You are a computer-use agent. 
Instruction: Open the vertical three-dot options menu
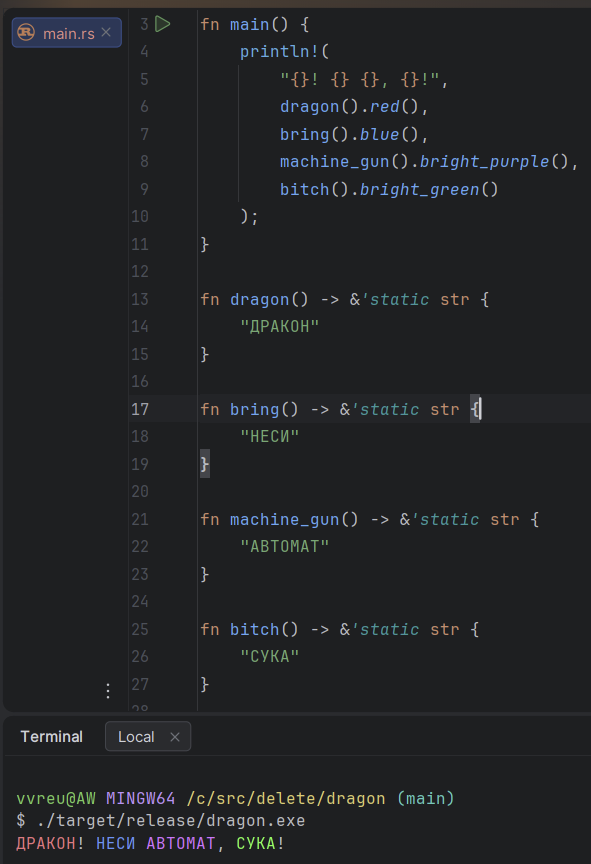coord(108,690)
